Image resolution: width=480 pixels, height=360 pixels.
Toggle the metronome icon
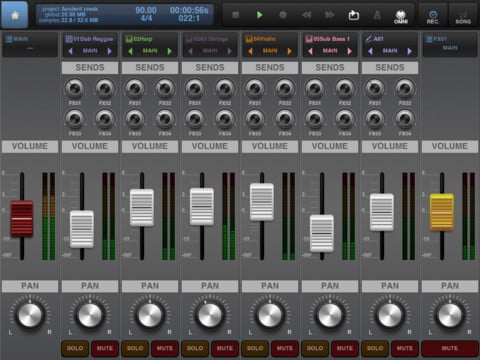click(x=377, y=15)
